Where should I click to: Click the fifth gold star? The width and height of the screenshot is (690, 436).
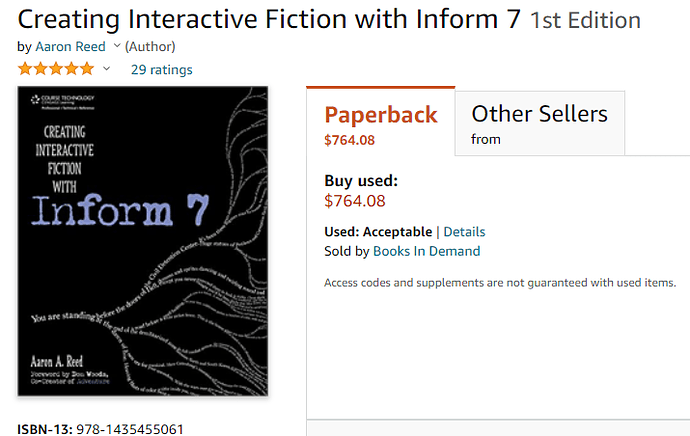[x=87, y=69]
